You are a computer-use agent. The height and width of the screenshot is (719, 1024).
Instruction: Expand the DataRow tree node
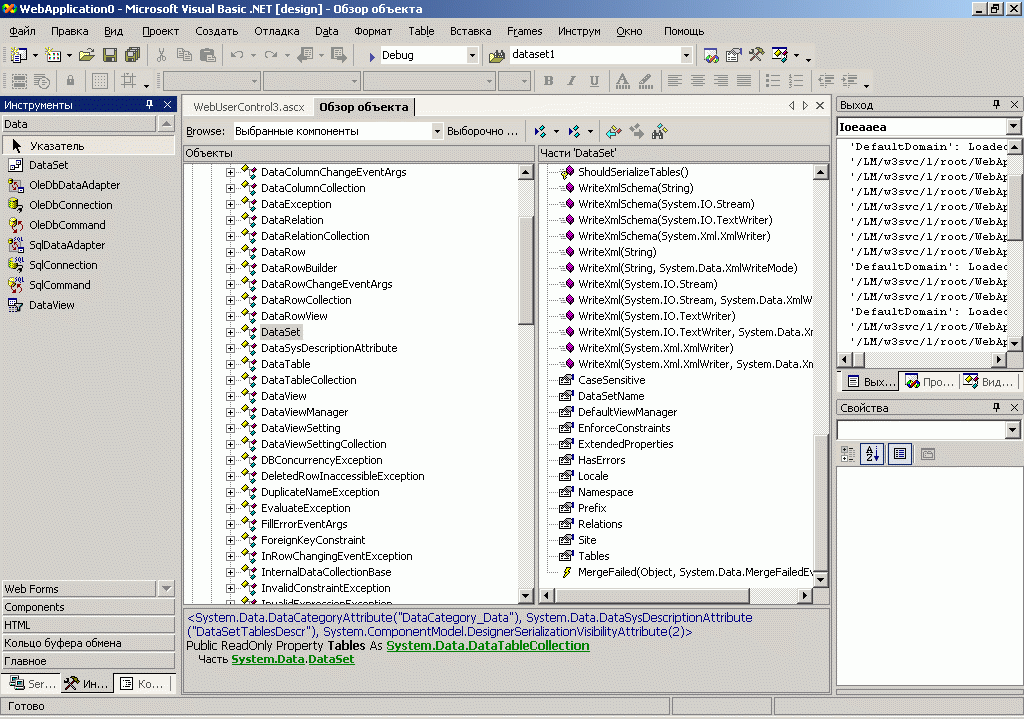[x=231, y=252]
